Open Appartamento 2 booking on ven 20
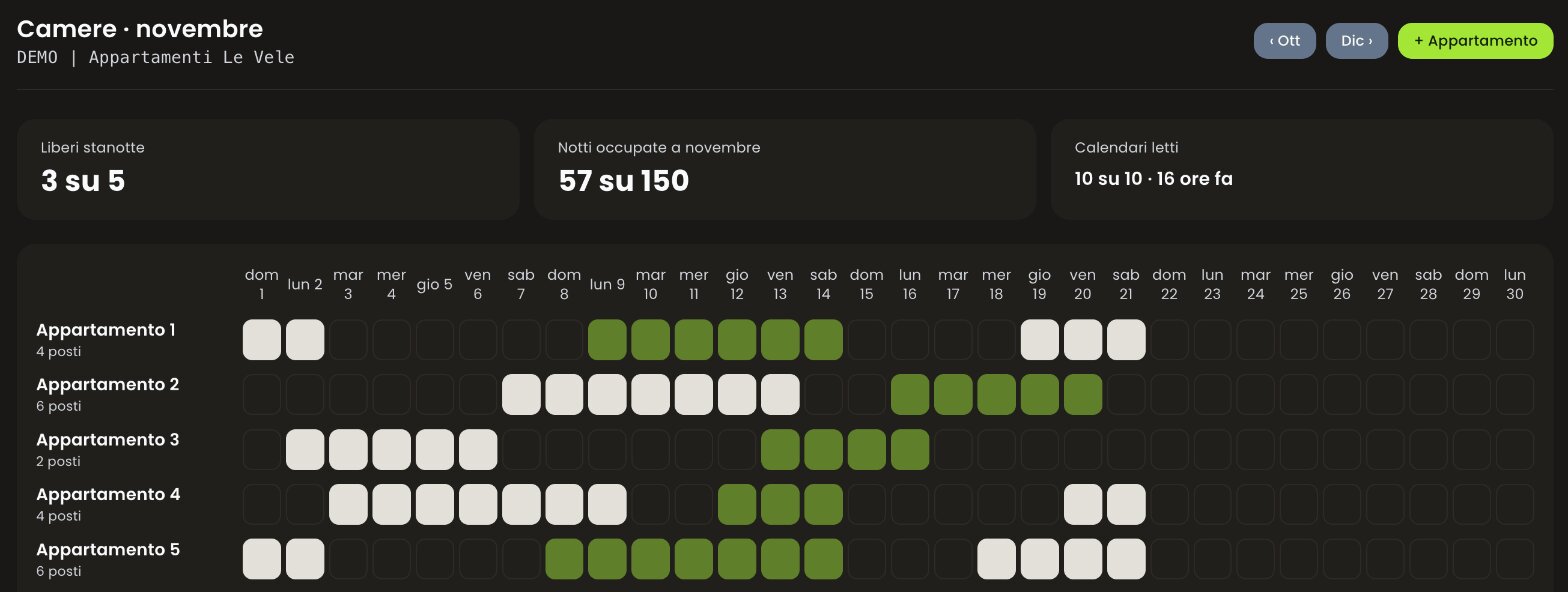This screenshot has width=1568, height=592. pyautogui.click(x=1083, y=394)
